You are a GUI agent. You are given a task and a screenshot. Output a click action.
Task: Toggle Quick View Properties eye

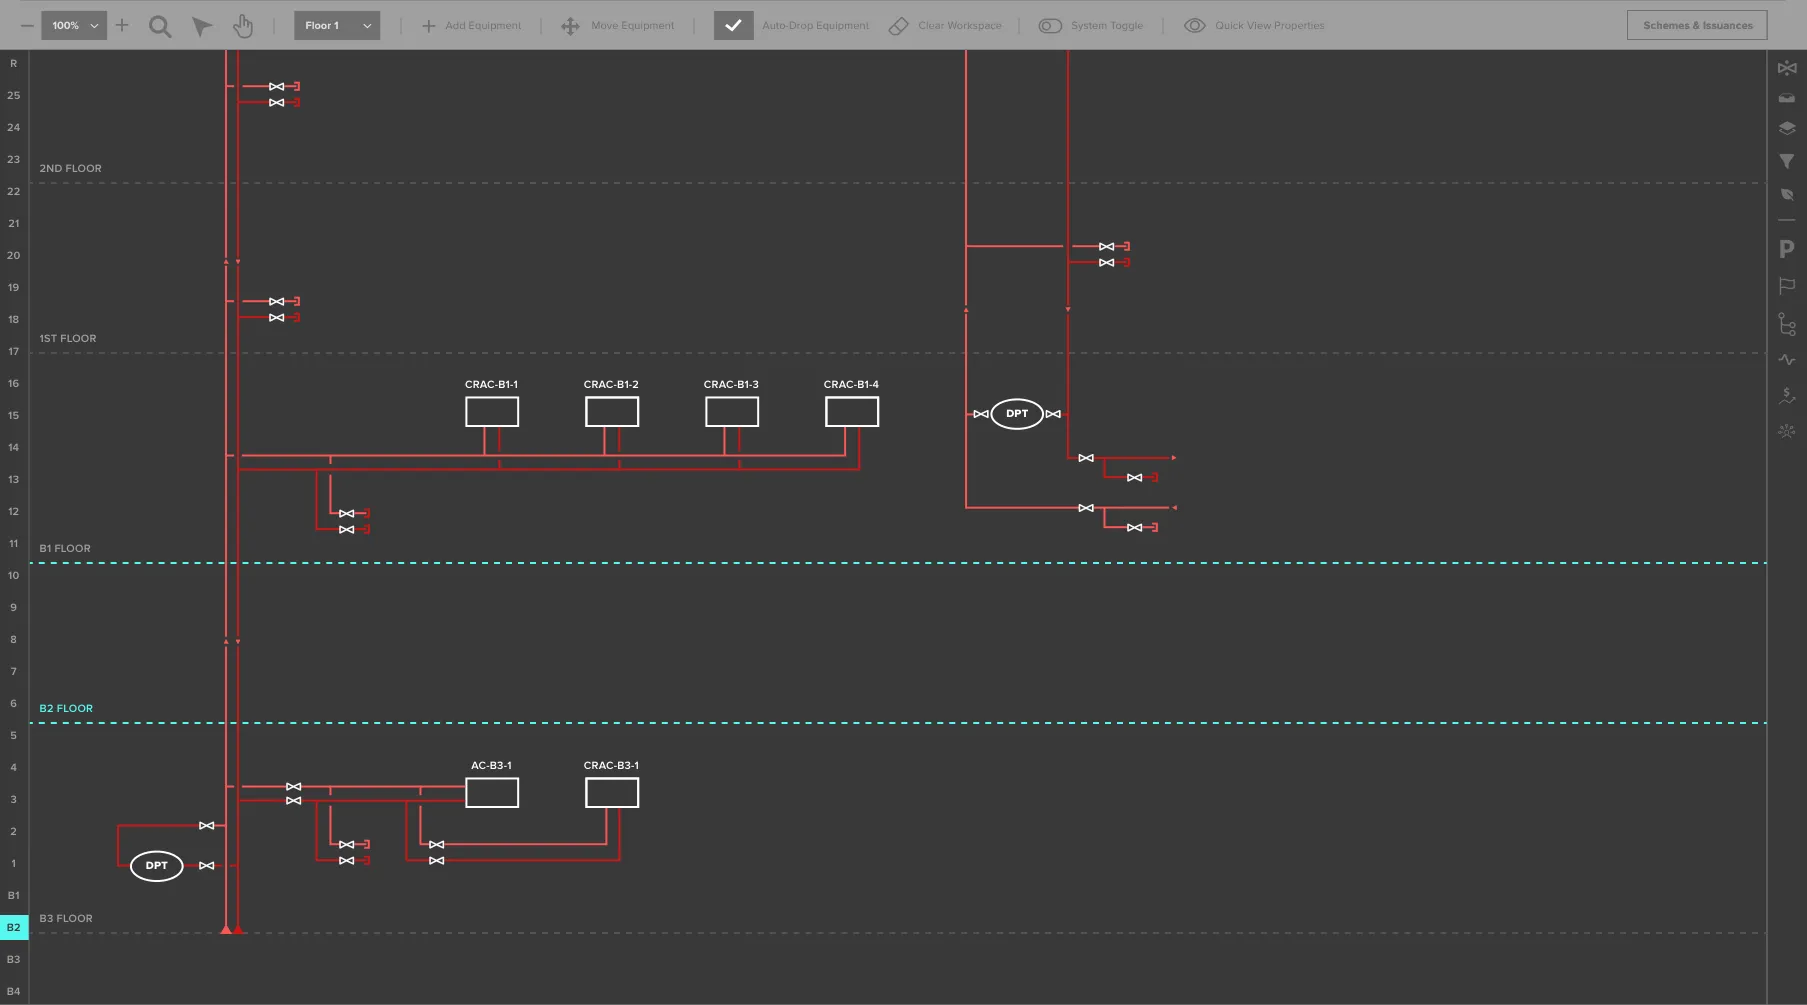point(1194,26)
